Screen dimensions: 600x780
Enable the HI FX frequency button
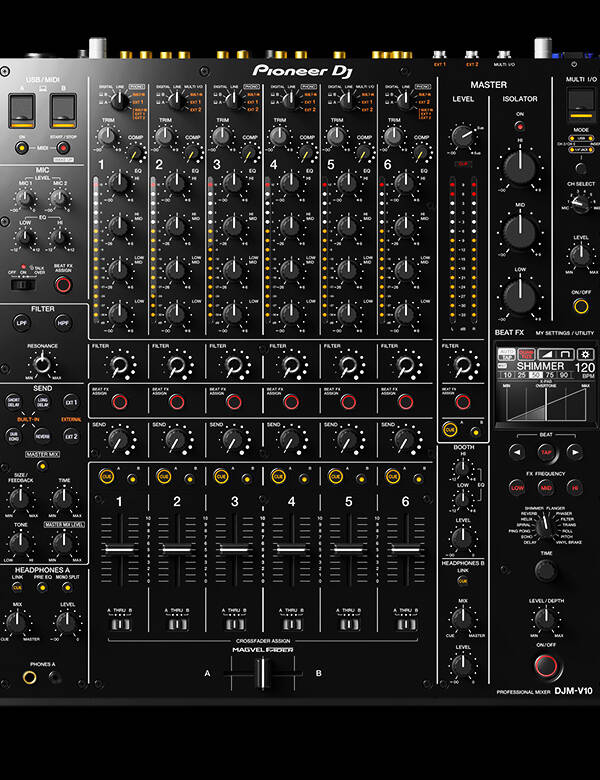click(x=575, y=488)
